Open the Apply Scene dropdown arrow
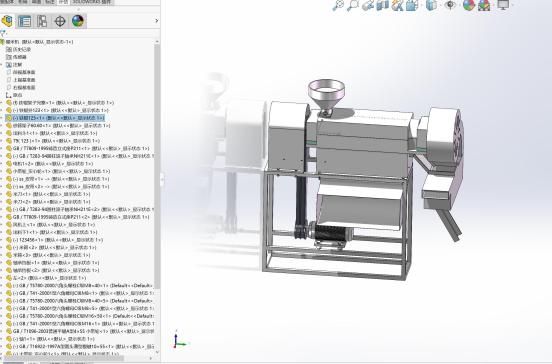The height and width of the screenshot is (364, 552). pyautogui.click(x=493, y=5)
